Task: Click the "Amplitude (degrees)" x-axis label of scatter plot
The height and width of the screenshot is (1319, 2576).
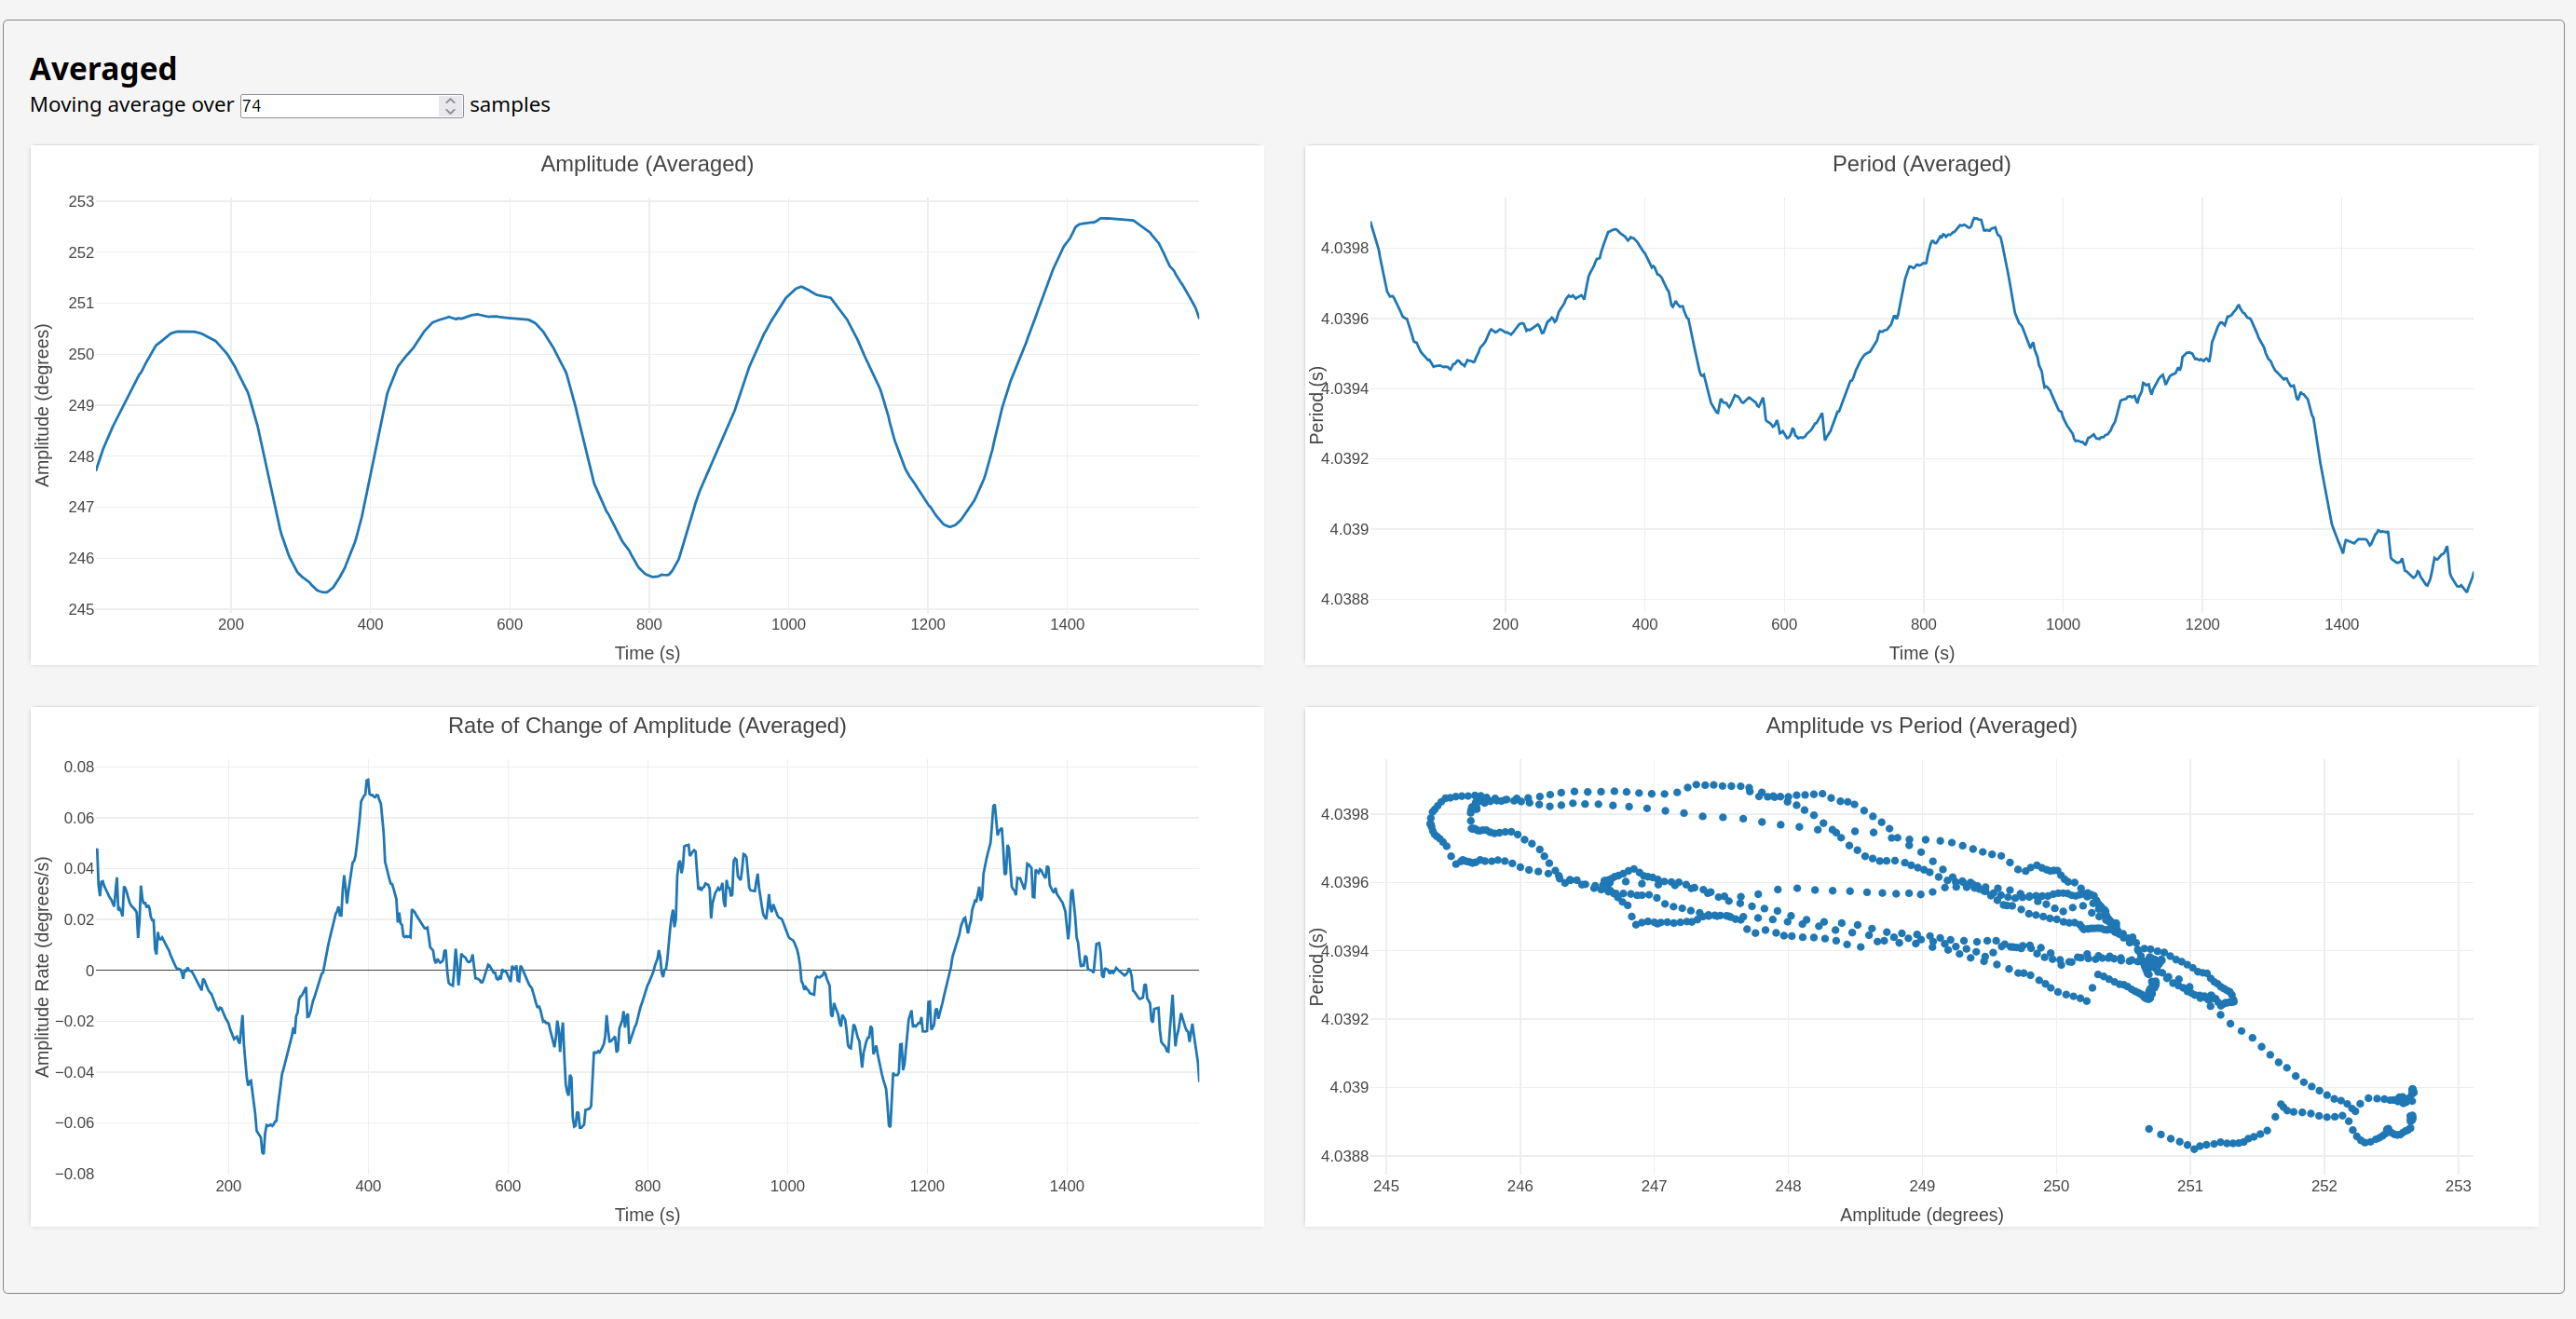Action: (1920, 1215)
